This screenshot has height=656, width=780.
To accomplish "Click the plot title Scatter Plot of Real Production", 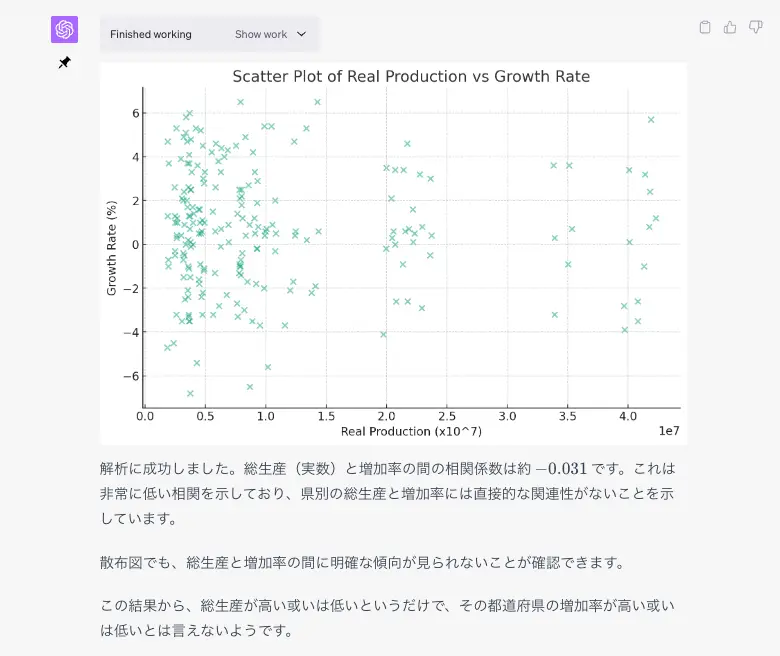I will tap(411, 77).
